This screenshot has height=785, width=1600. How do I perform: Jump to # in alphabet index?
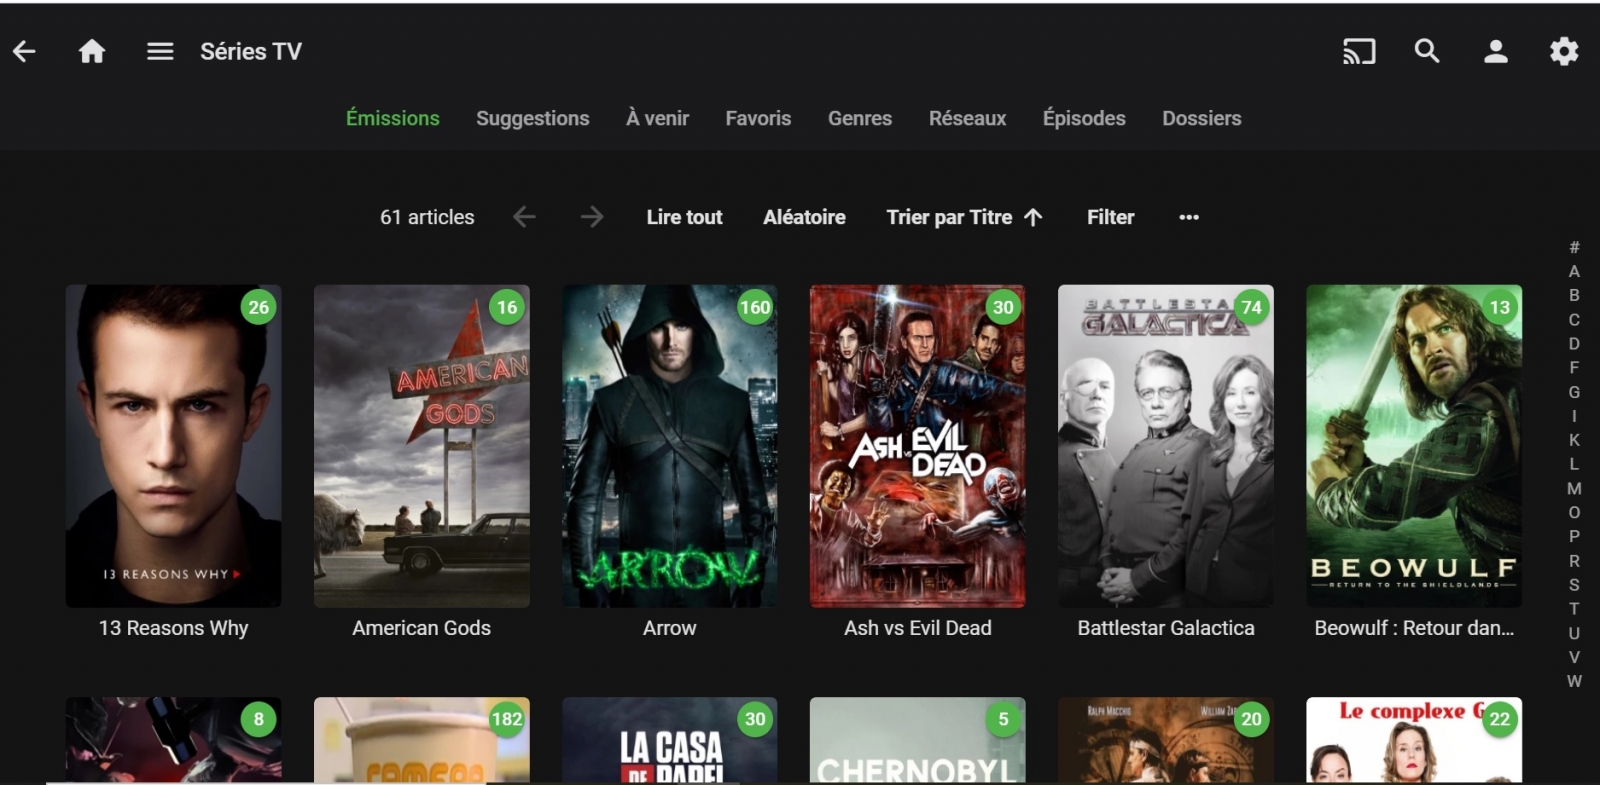pos(1574,247)
